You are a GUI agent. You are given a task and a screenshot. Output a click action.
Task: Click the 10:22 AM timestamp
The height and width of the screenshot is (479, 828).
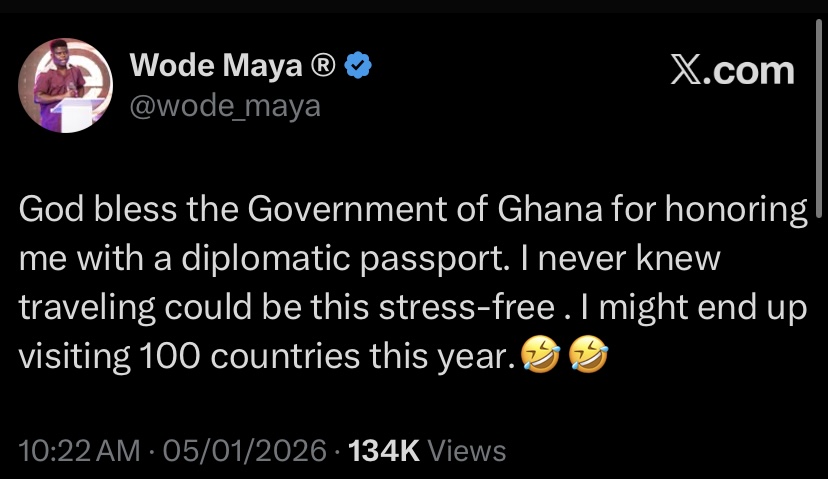[80, 451]
